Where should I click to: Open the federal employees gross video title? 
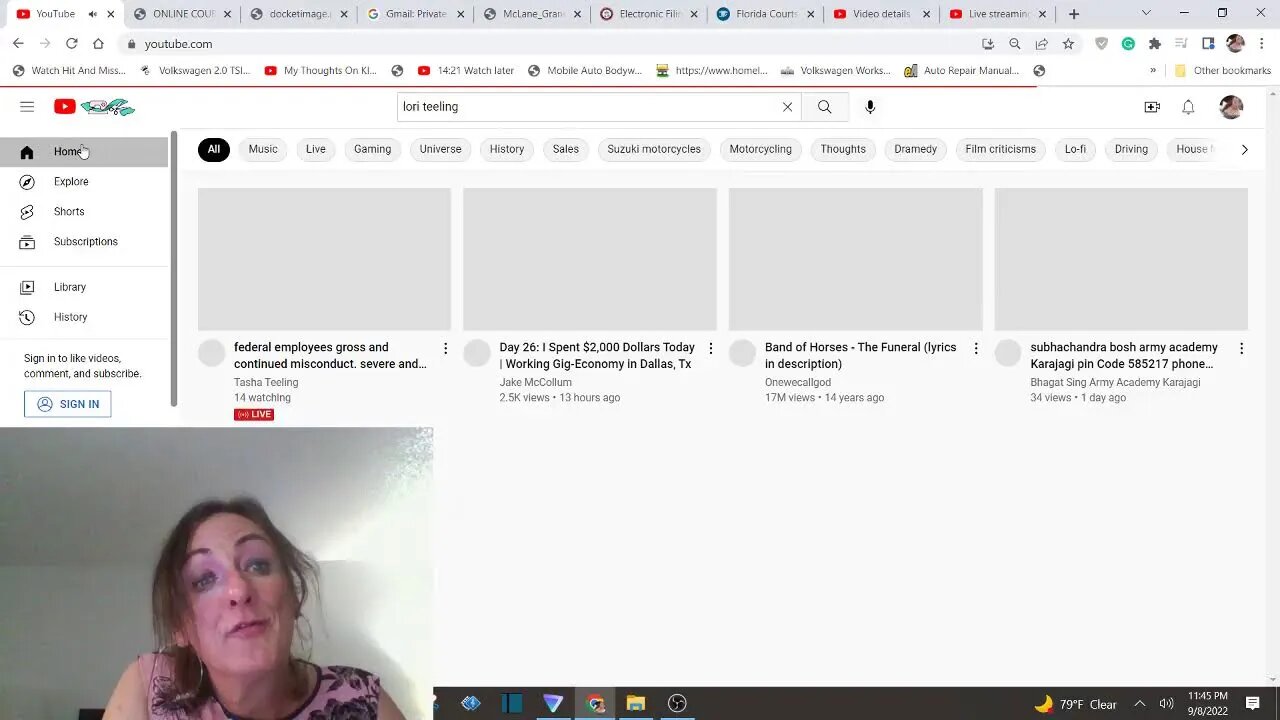coord(330,356)
